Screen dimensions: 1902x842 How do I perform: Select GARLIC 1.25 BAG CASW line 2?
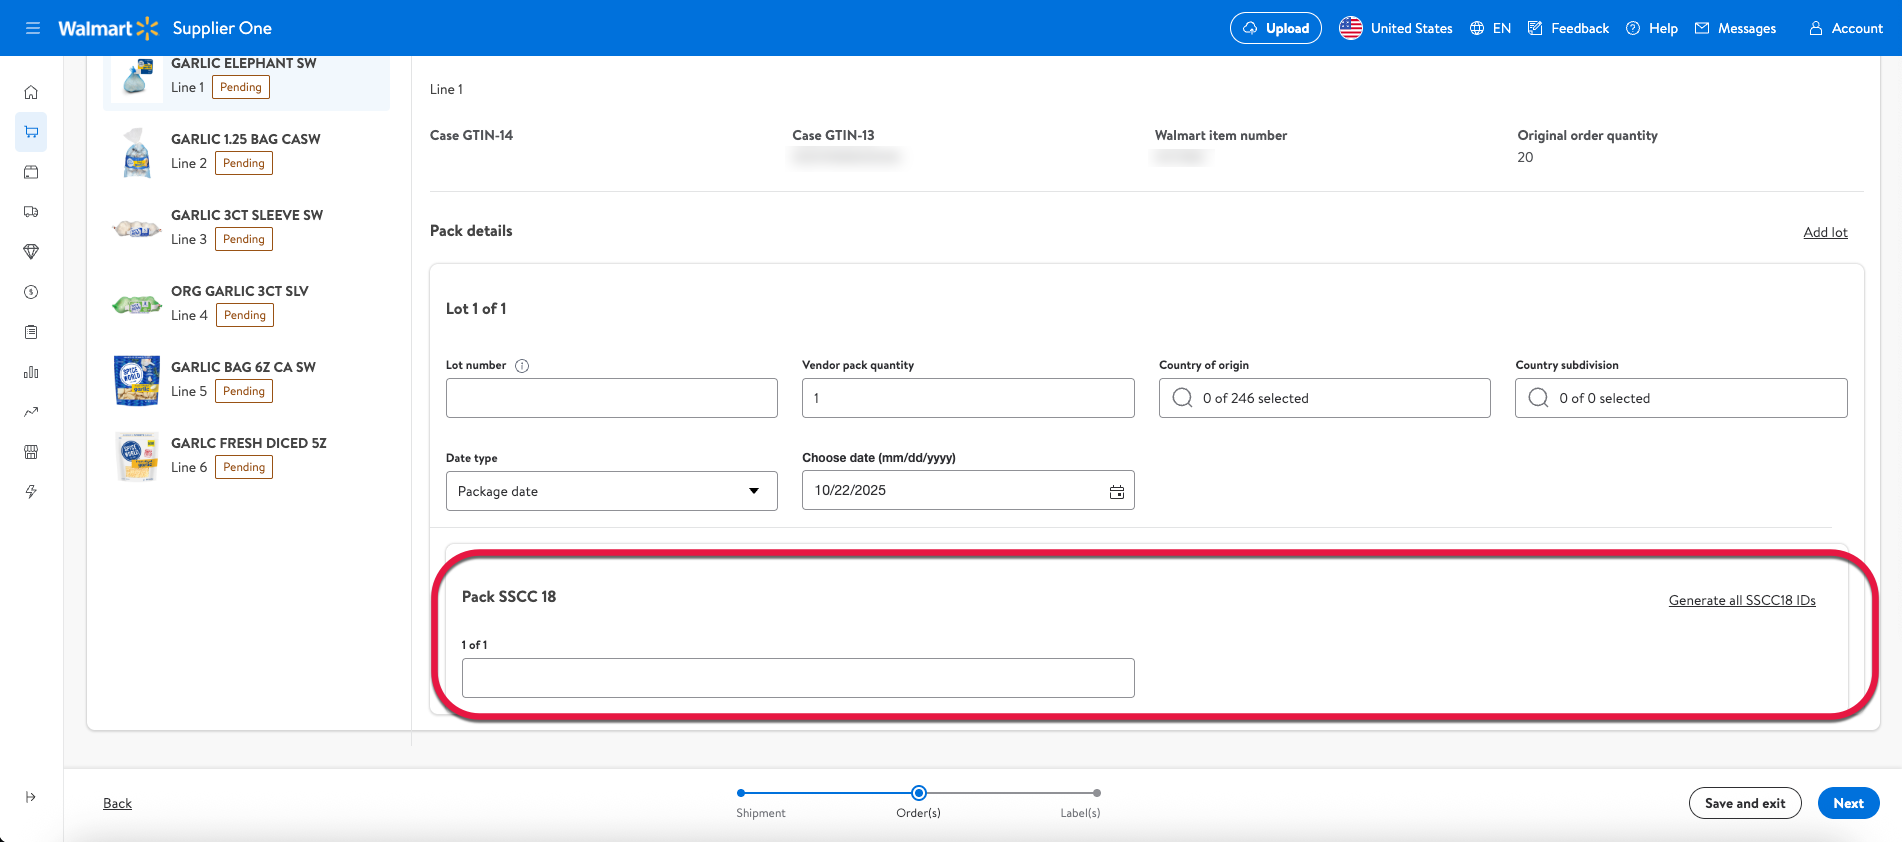pyautogui.click(x=245, y=150)
